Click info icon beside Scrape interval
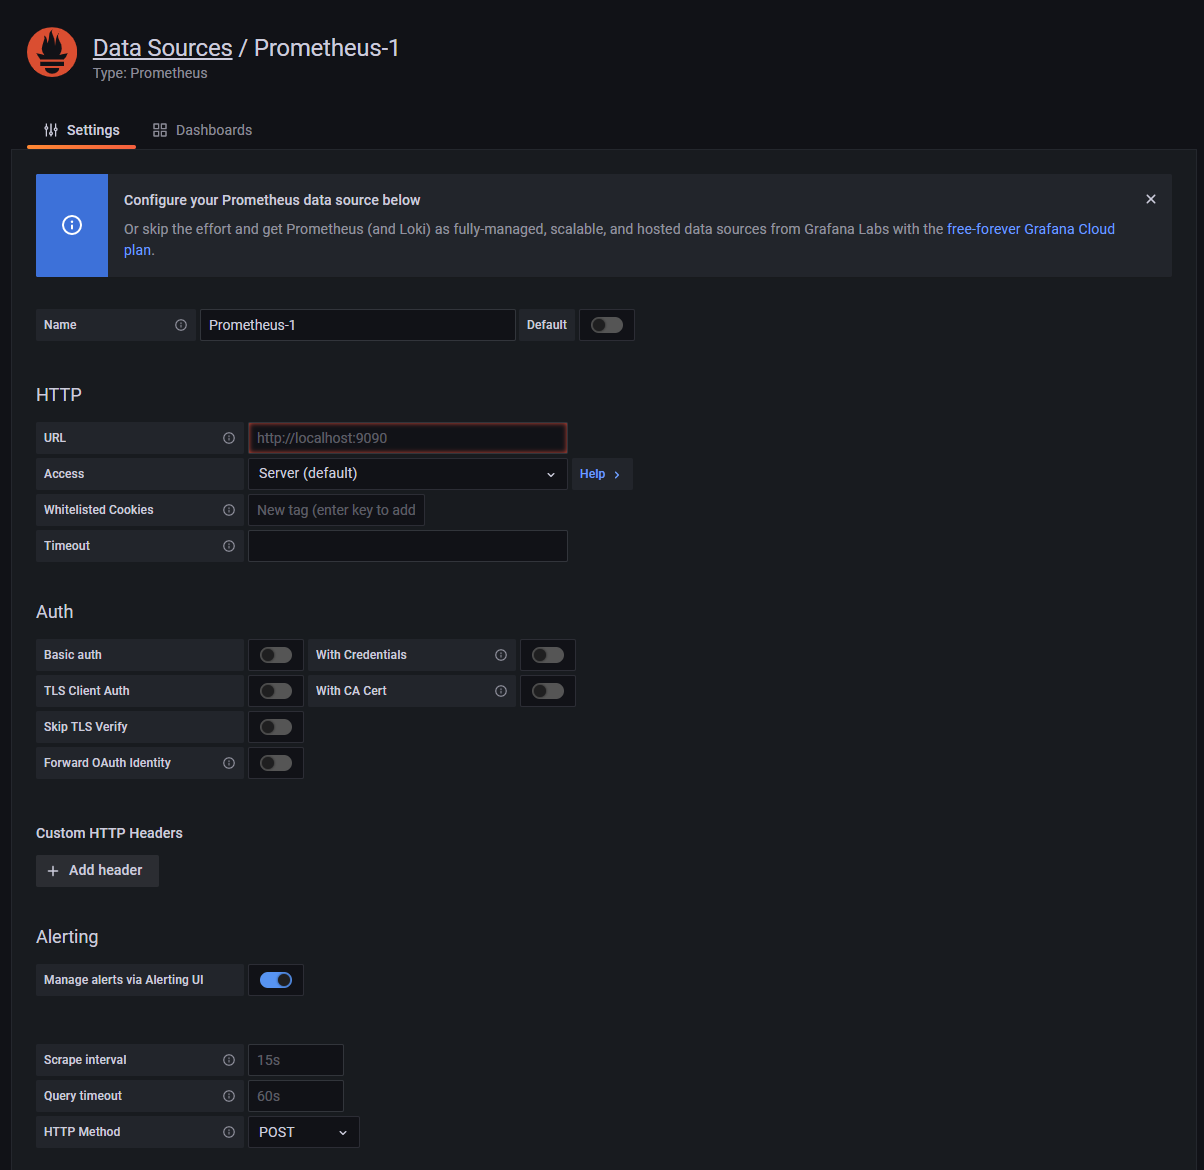The width and height of the screenshot is (1204, 1170). [229, 1060]
